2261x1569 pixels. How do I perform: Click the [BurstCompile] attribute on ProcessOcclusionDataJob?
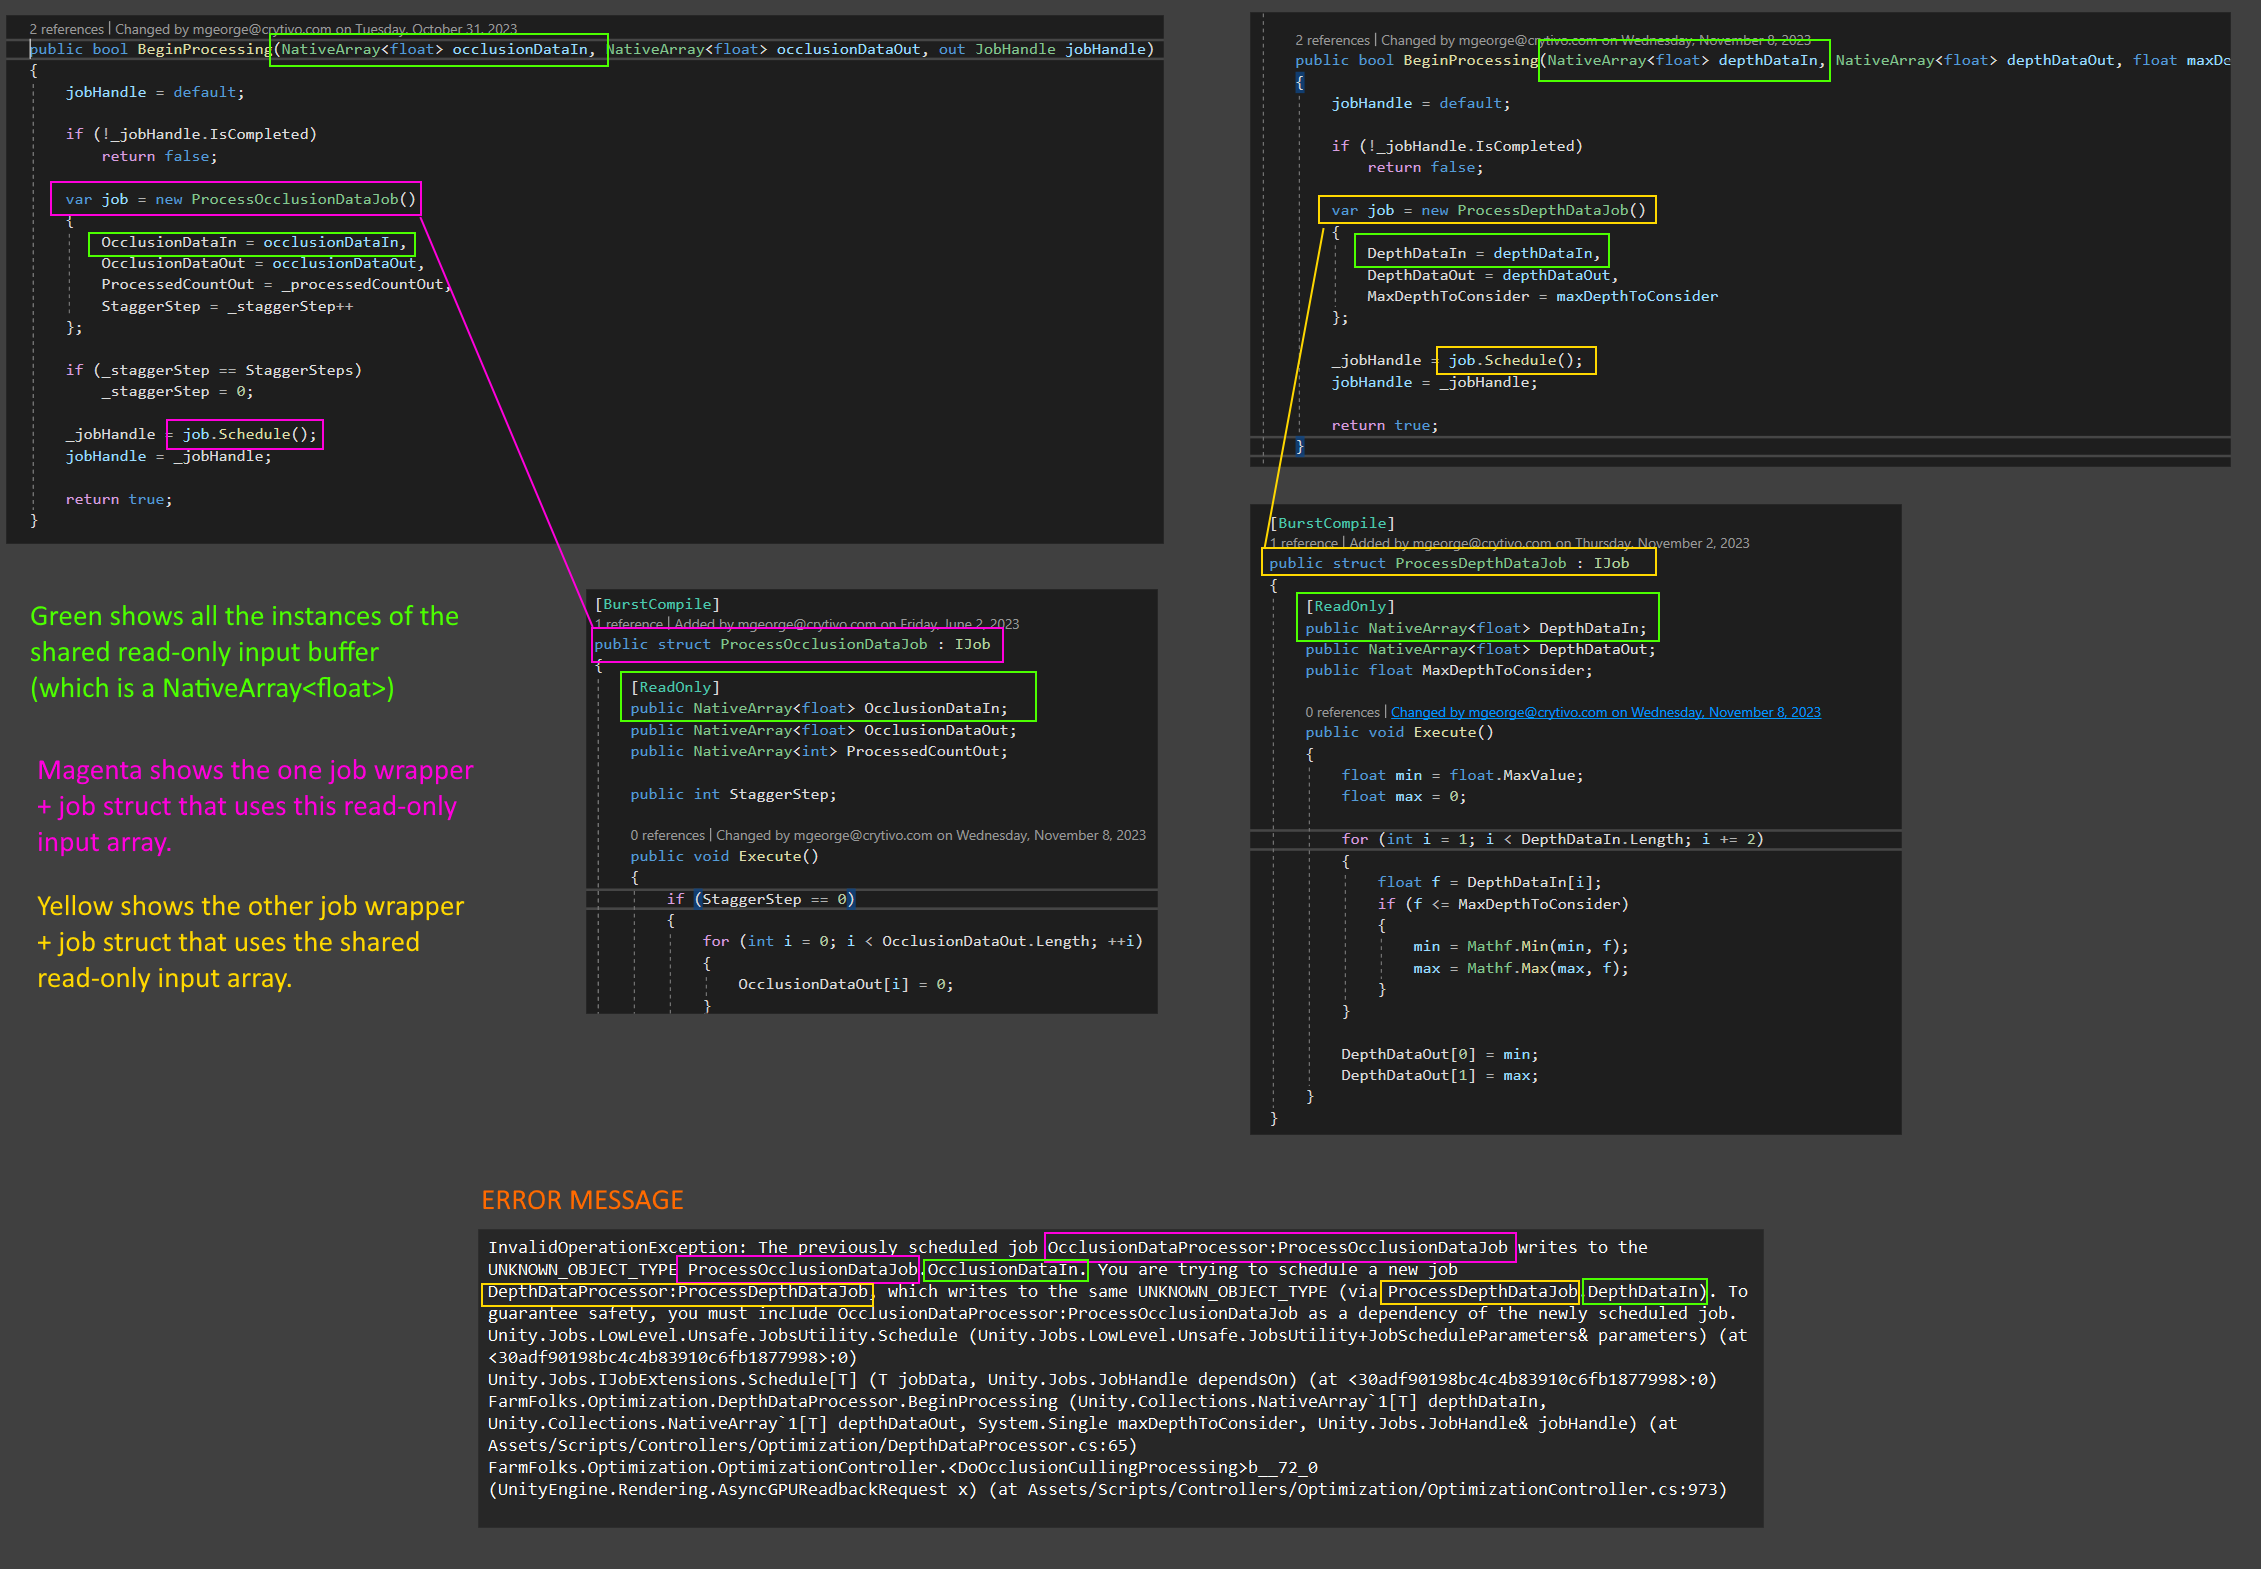point(656,604)
